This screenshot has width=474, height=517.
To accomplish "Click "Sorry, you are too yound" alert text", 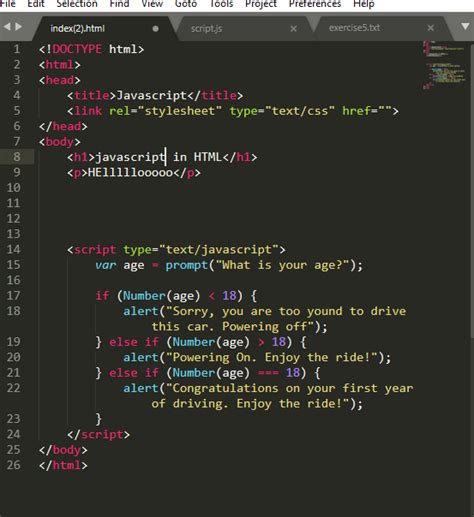I will coord(254,312).
